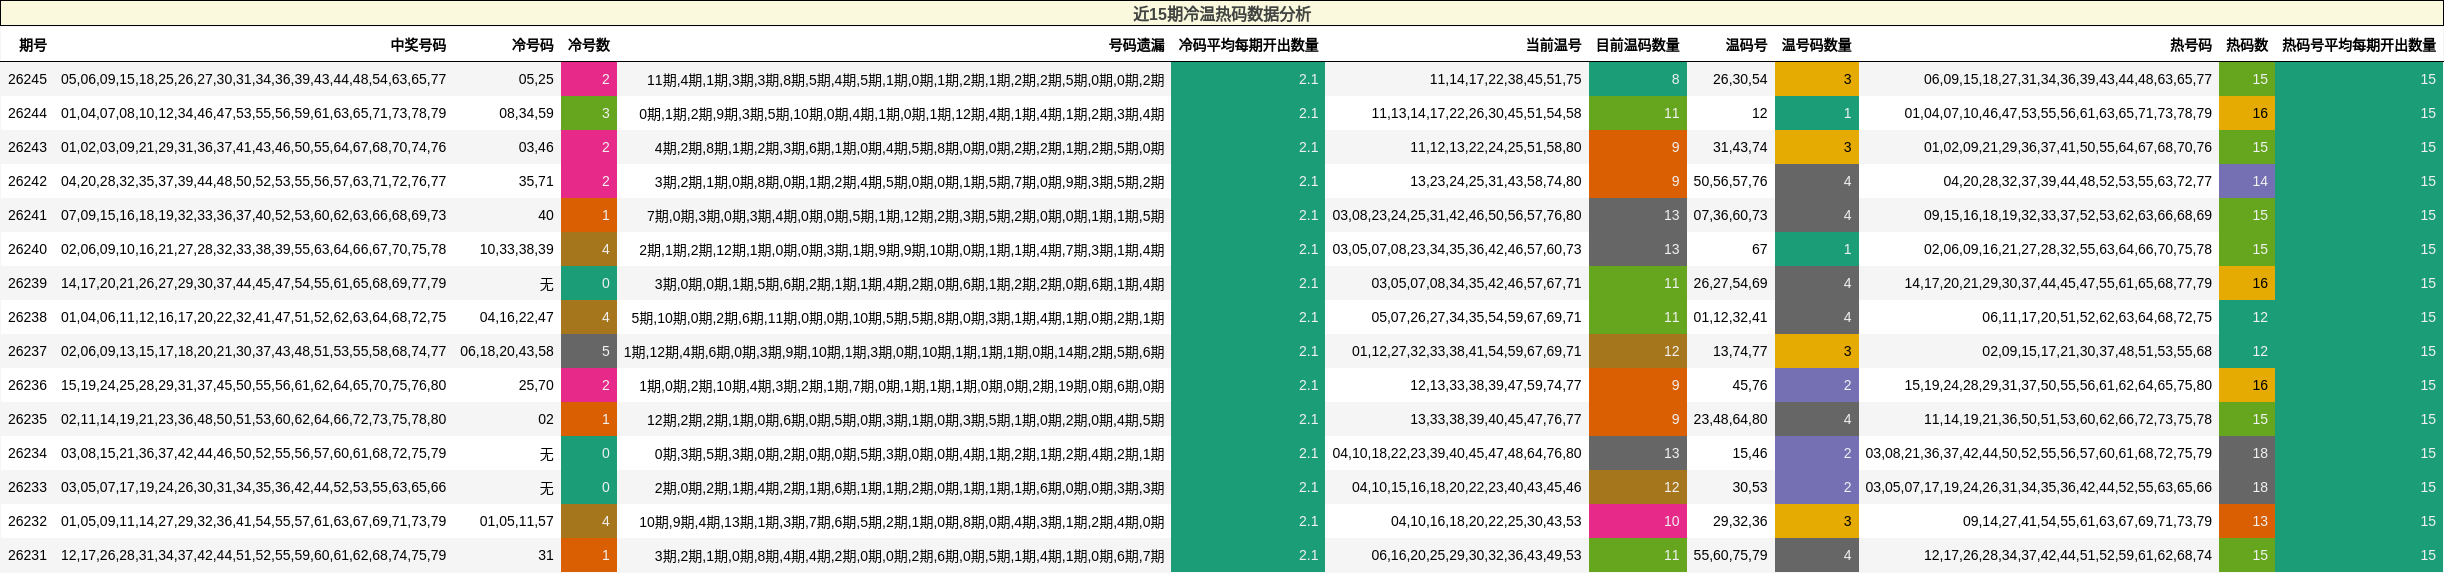Click warm code cell 31,43,74
Viewport: 2444px width, 573px height.
pyautogui.click(x=1740, y=147)
